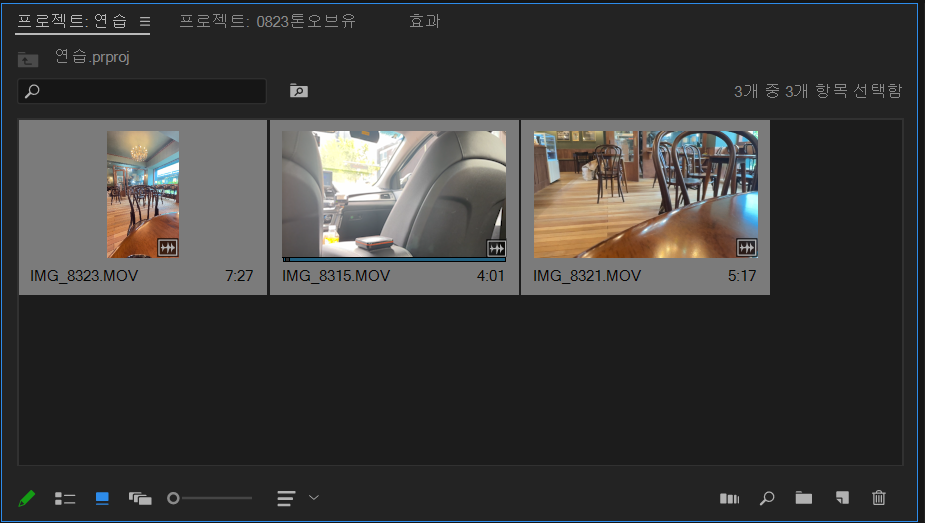Click the IMG_8321.MOV file name

587,276
